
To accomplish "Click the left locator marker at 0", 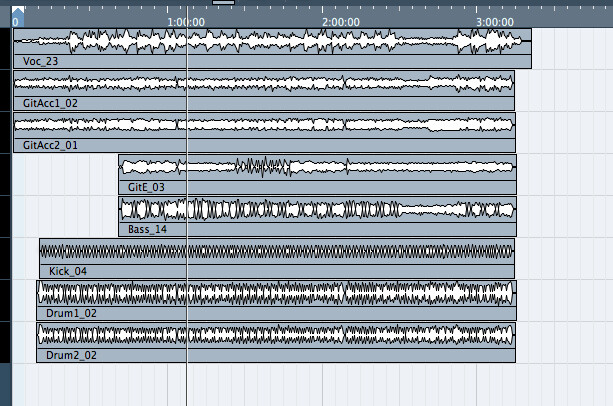I will point(18,16).
